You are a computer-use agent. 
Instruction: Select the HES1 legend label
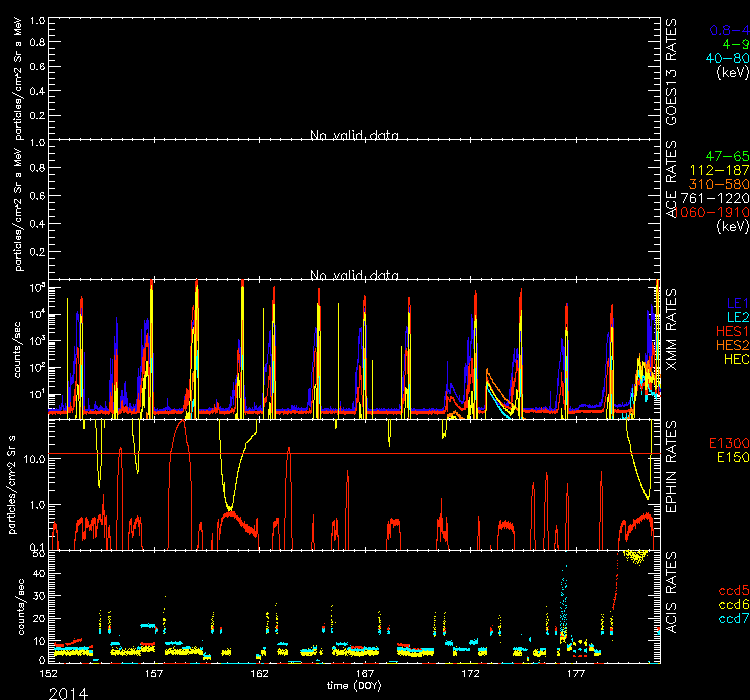pyautogui.click(x=728, y=329)
